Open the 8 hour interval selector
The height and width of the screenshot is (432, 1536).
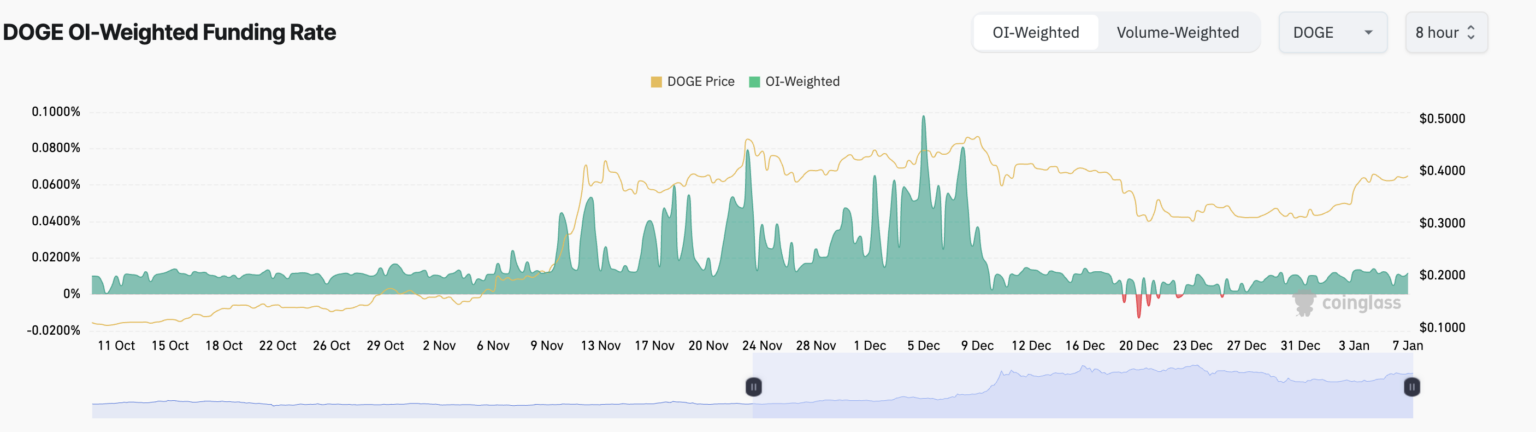coord(1445,32)
